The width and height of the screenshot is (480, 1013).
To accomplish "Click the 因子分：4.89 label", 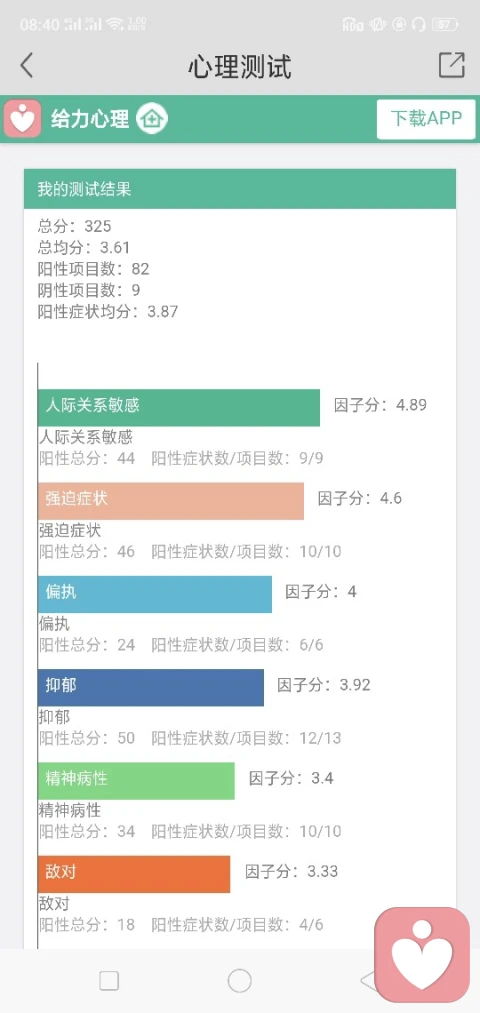I will tap(381, 406).
